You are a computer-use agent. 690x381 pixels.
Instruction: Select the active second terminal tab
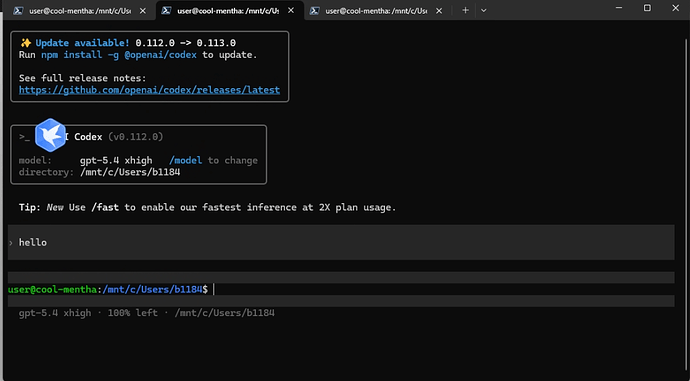pos(229,11)
